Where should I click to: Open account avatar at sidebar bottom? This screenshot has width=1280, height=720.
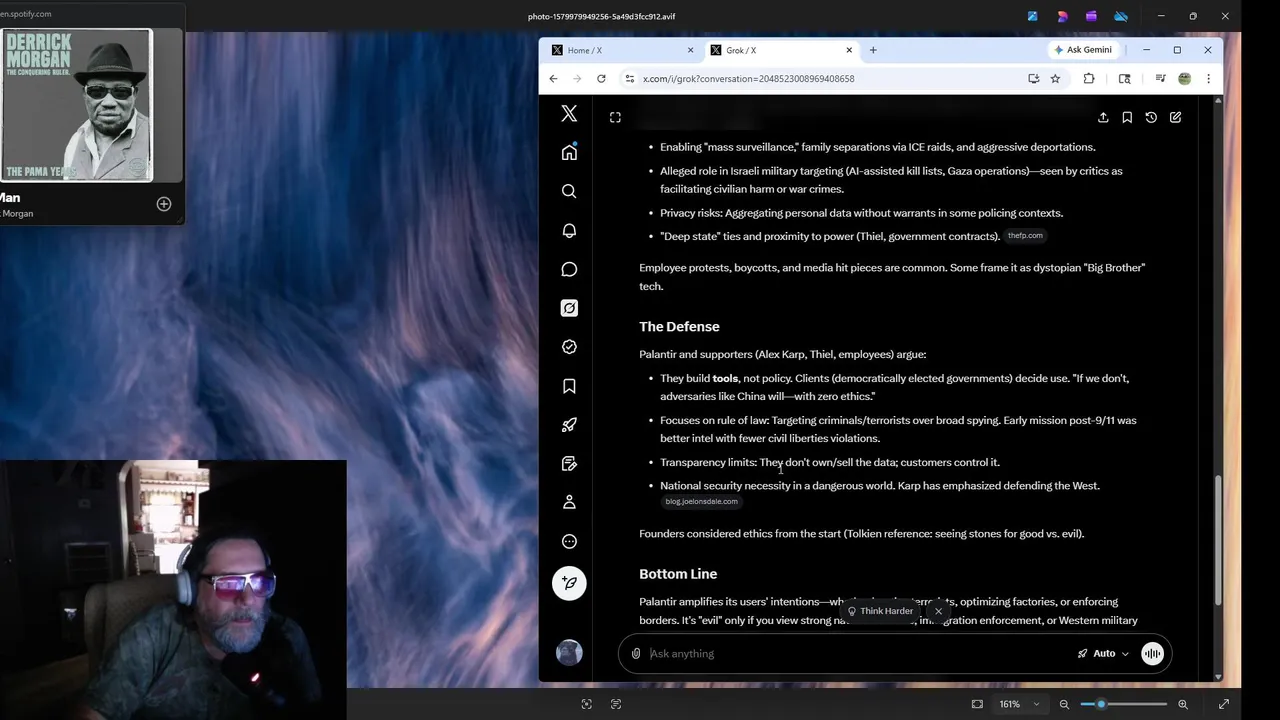click(x=569, y=653)
